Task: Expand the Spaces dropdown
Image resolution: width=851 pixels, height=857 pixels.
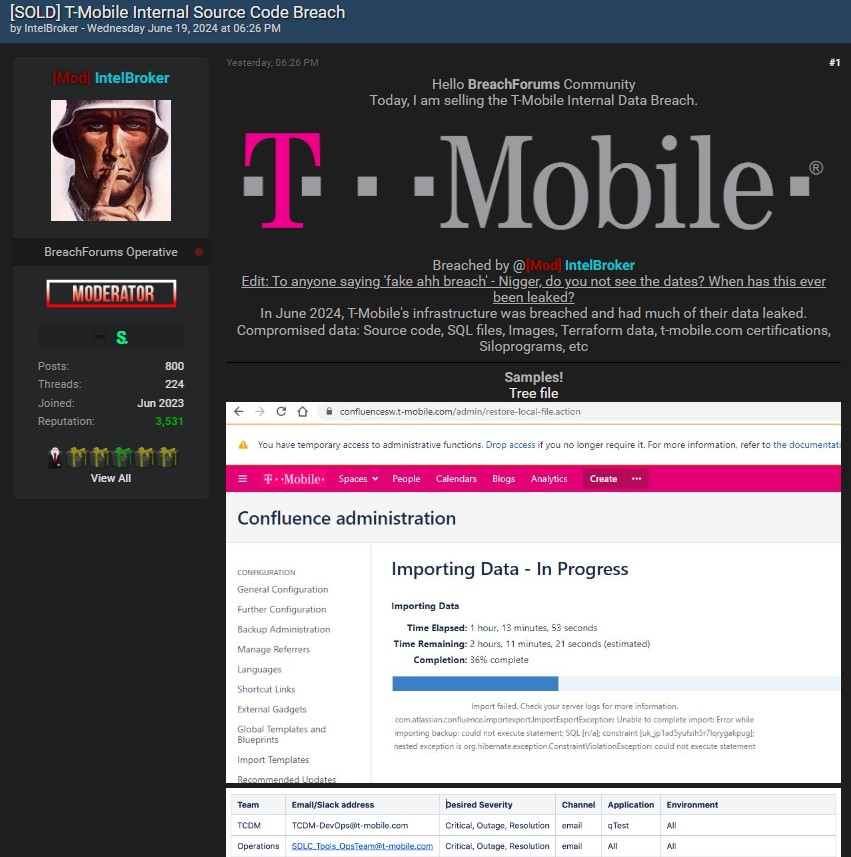Action: 358,479
